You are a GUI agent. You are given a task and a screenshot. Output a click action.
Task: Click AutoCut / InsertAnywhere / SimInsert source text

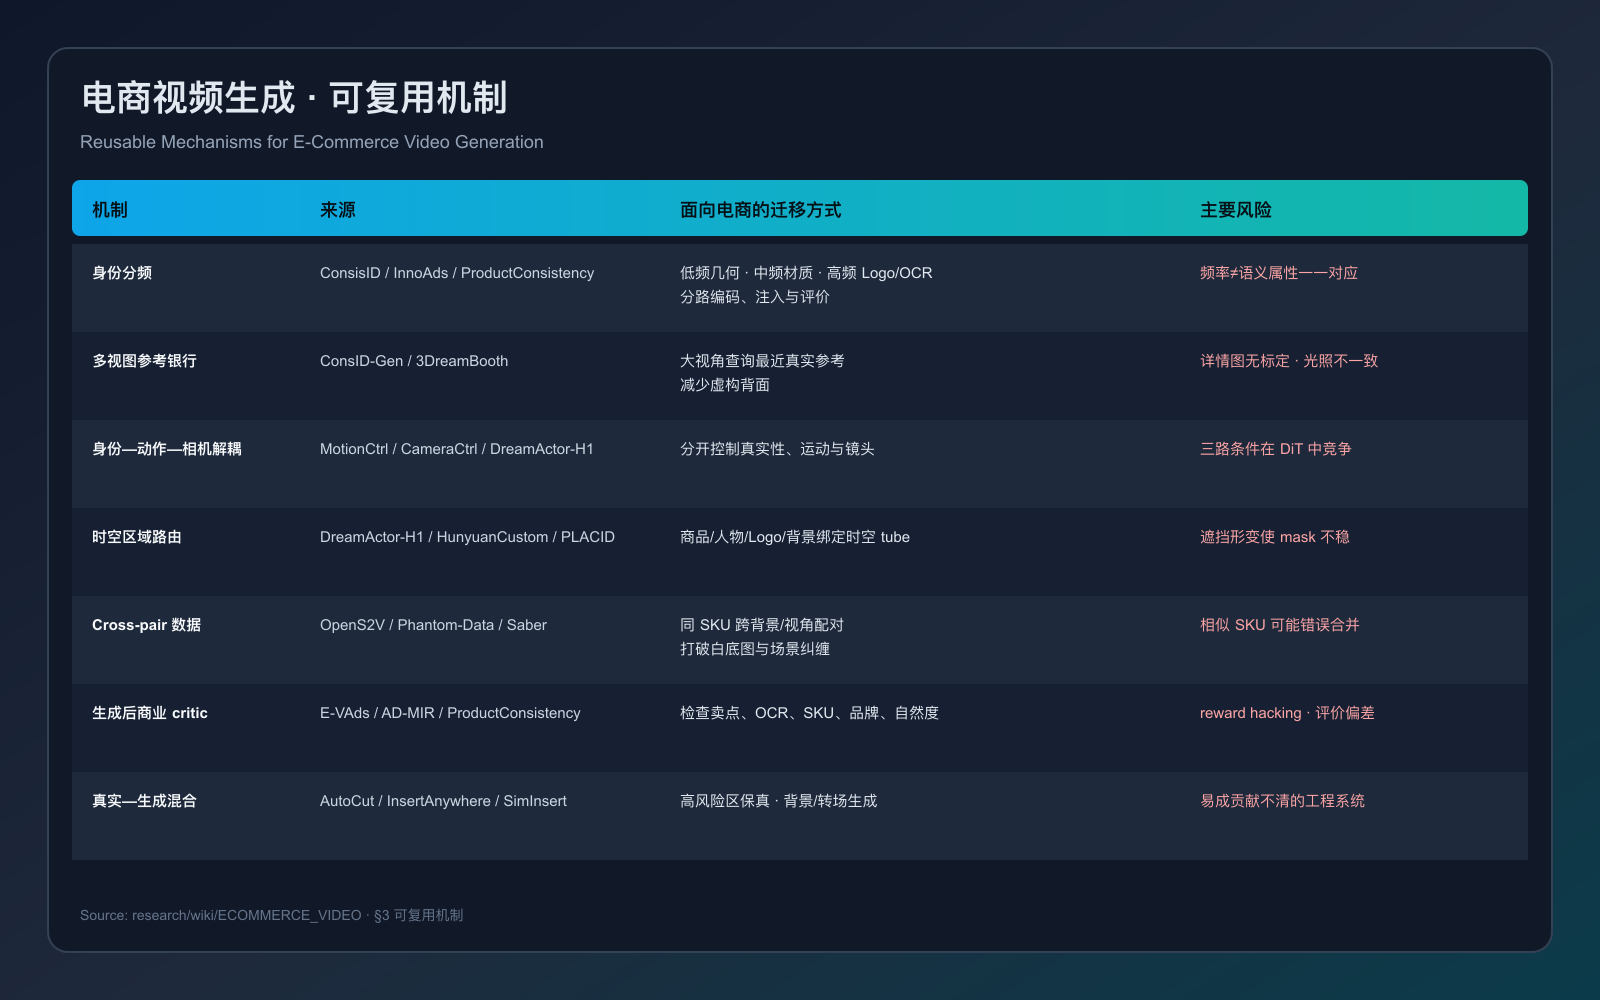pos(443,801)
